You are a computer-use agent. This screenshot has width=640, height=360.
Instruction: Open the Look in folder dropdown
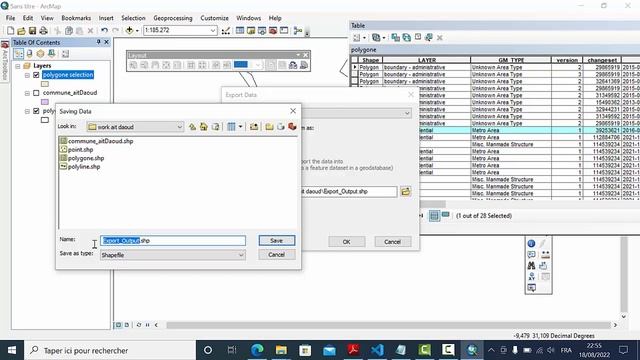click(180, 127)
